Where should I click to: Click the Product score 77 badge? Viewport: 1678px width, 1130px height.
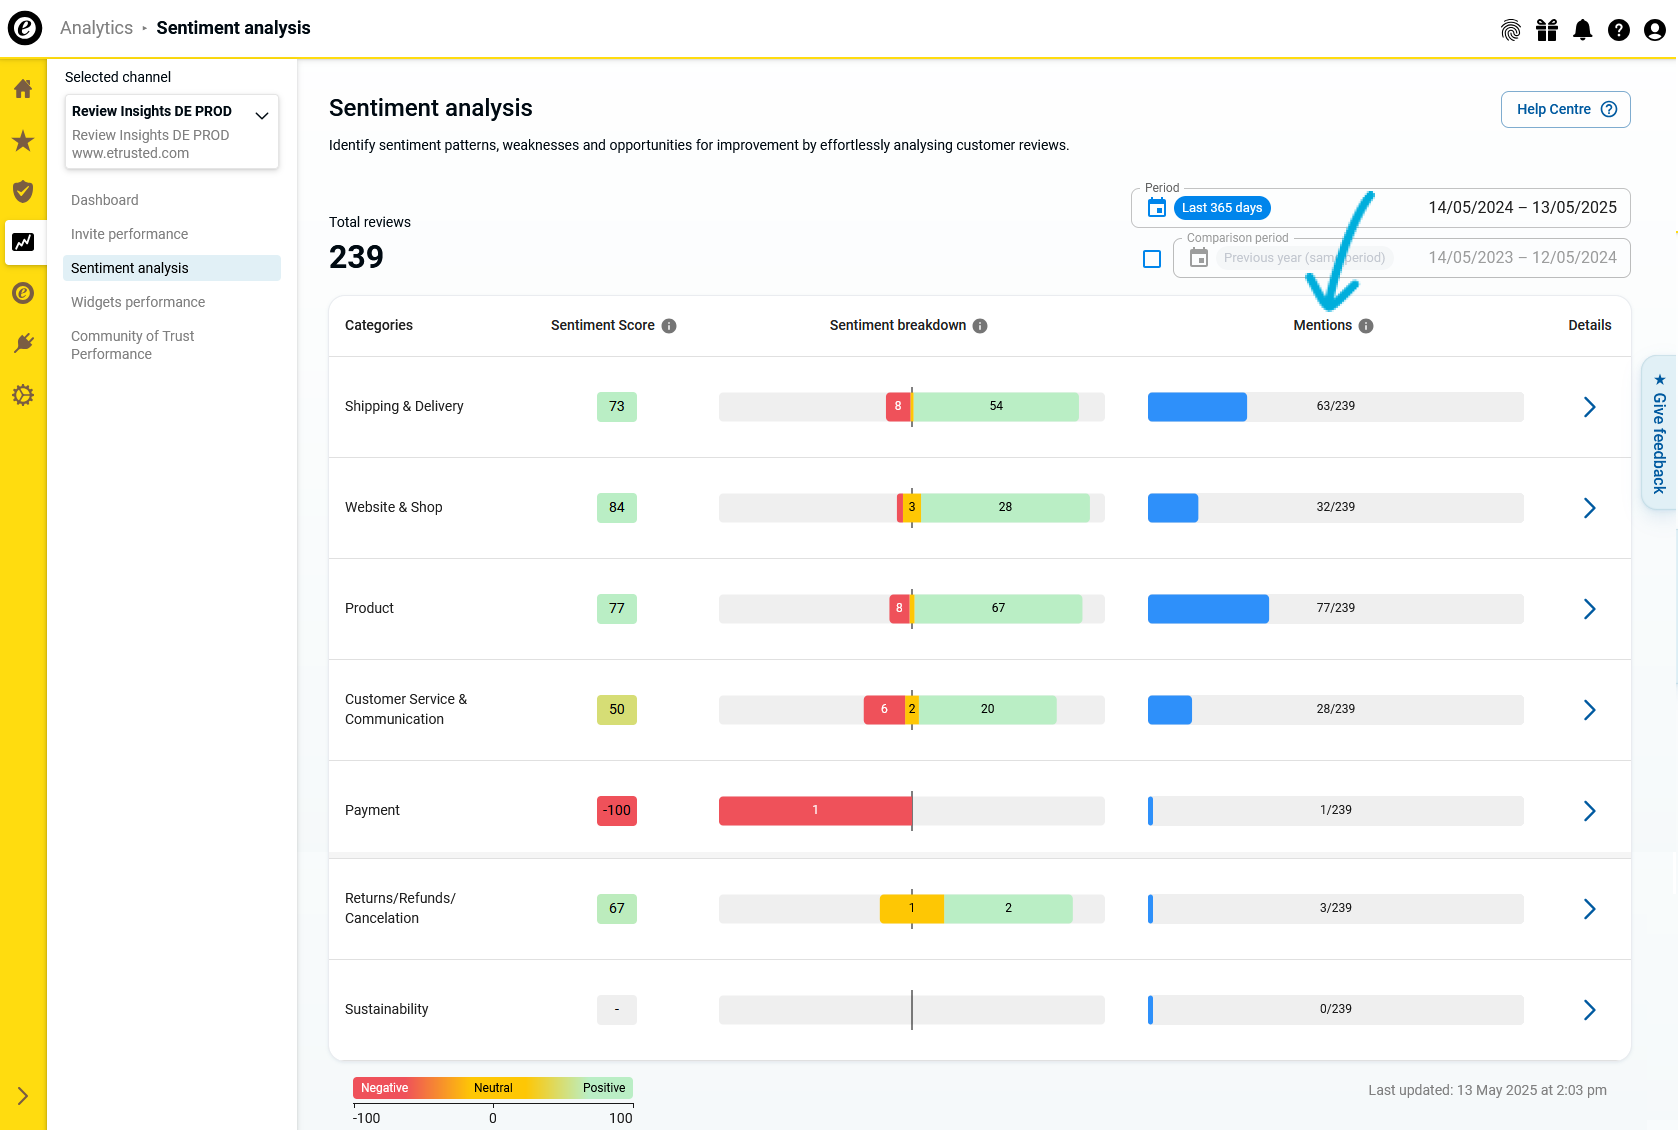[x=617, y=609]
